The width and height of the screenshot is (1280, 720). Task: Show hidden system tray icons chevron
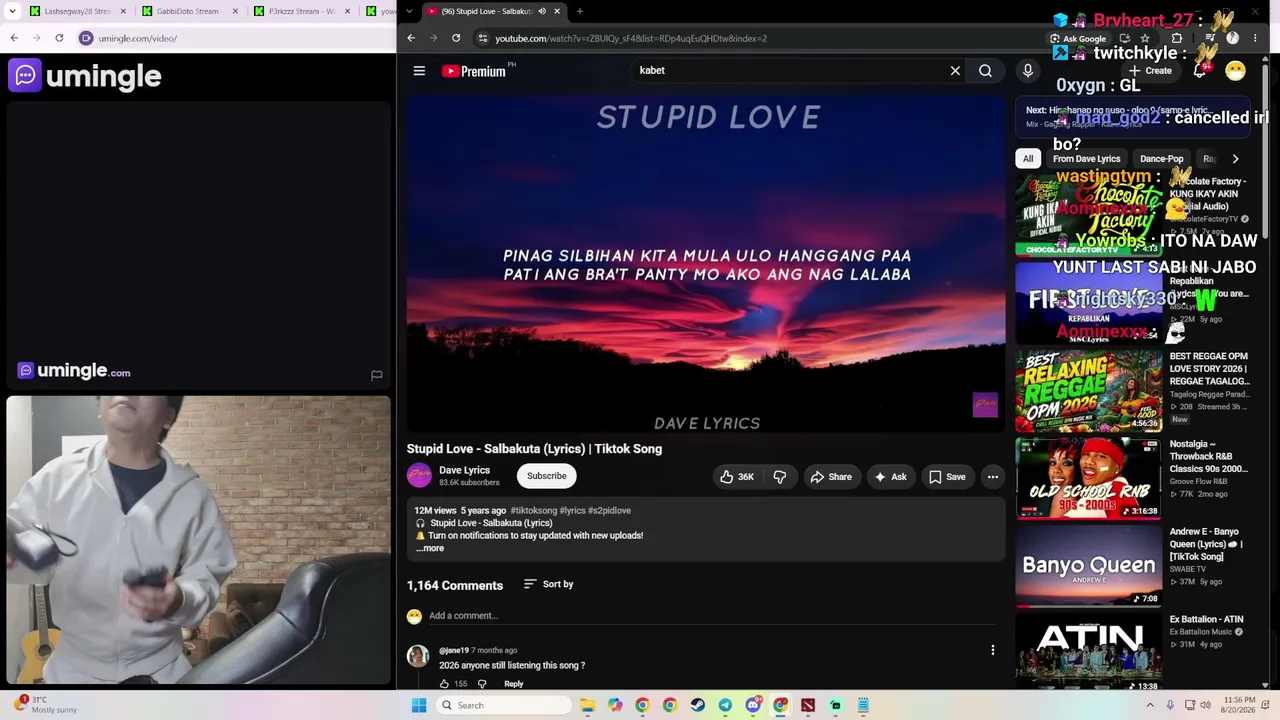coord(1150,705)
